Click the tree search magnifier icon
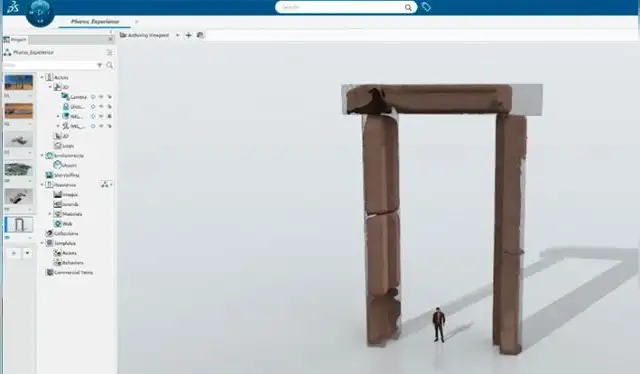Screen dimensions: 640x374 coord(109,65)
